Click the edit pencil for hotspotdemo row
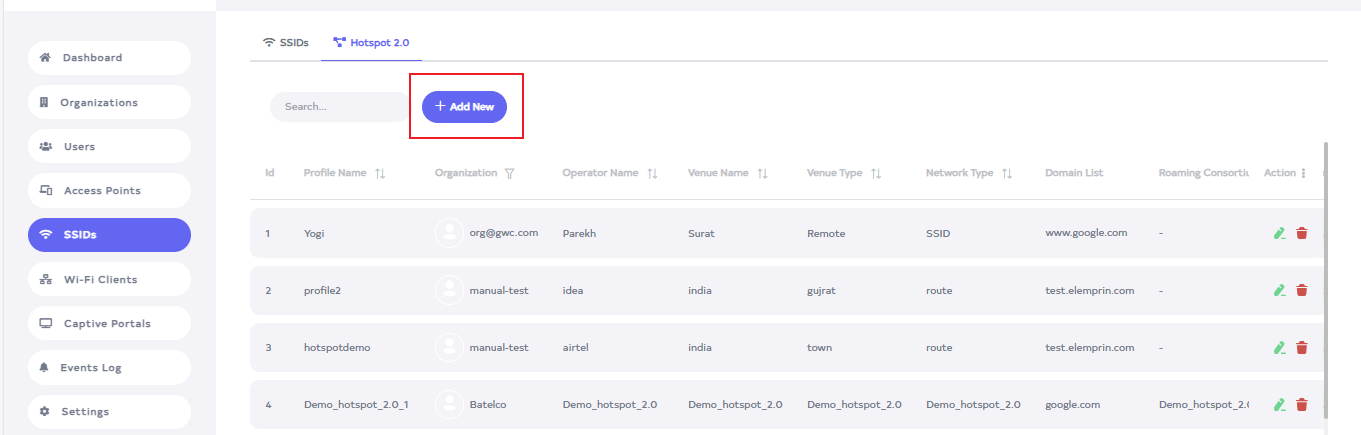This screenshot has width=1361, height=435. click(1279, 348)
